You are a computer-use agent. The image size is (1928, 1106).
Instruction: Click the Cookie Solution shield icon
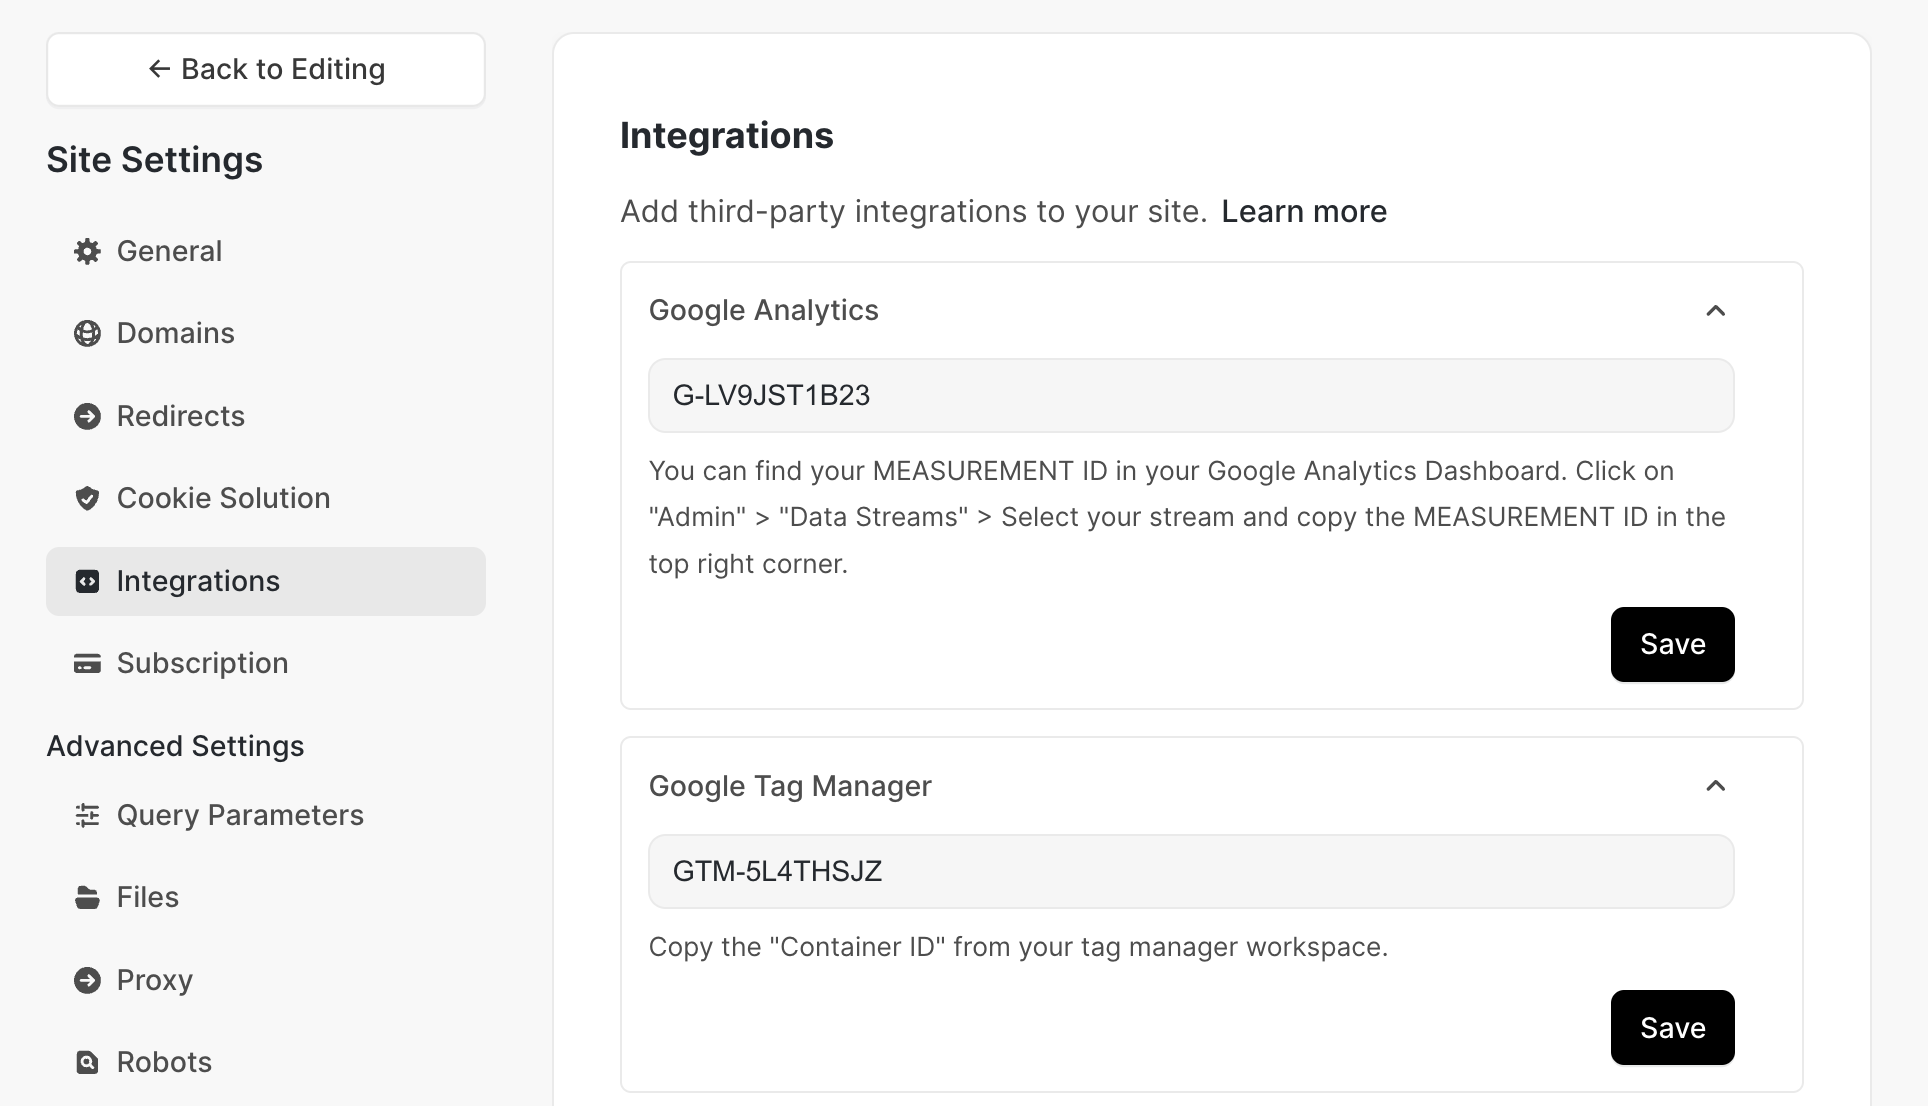tap(87, 498)
